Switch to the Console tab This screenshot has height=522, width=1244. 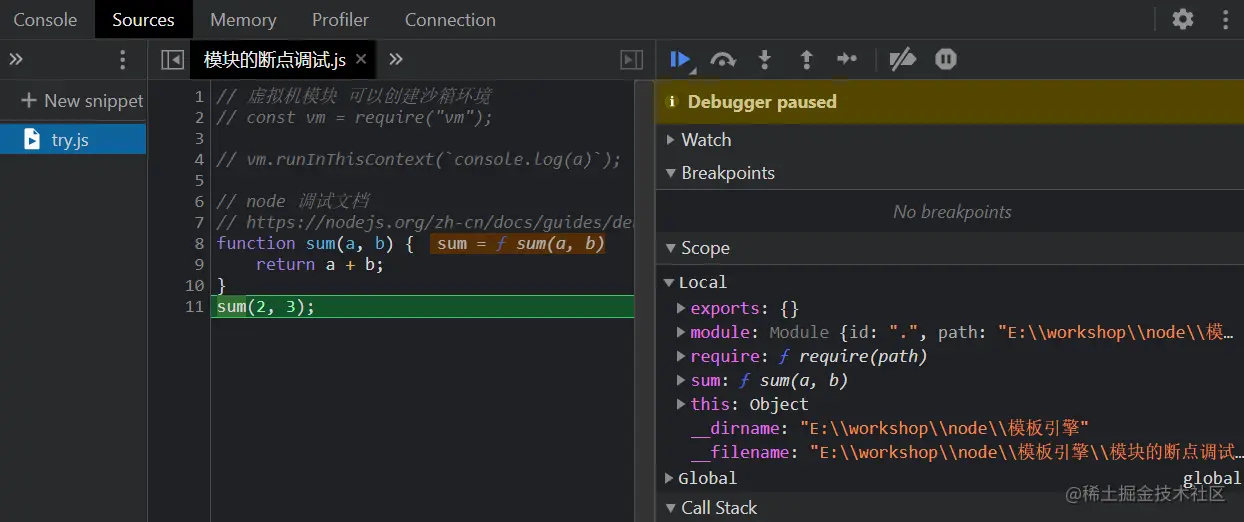[45, 19]
